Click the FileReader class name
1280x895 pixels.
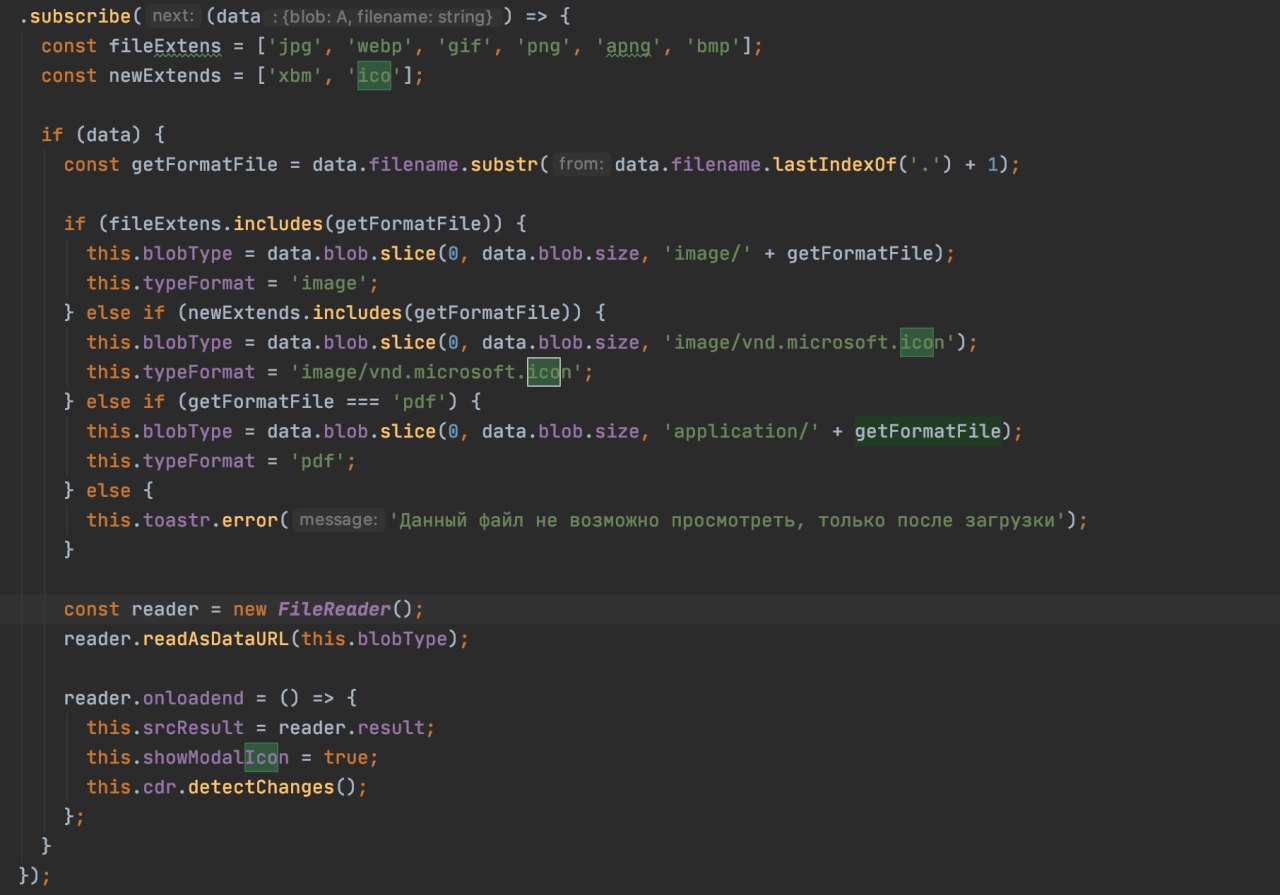[x=335, y=609]
